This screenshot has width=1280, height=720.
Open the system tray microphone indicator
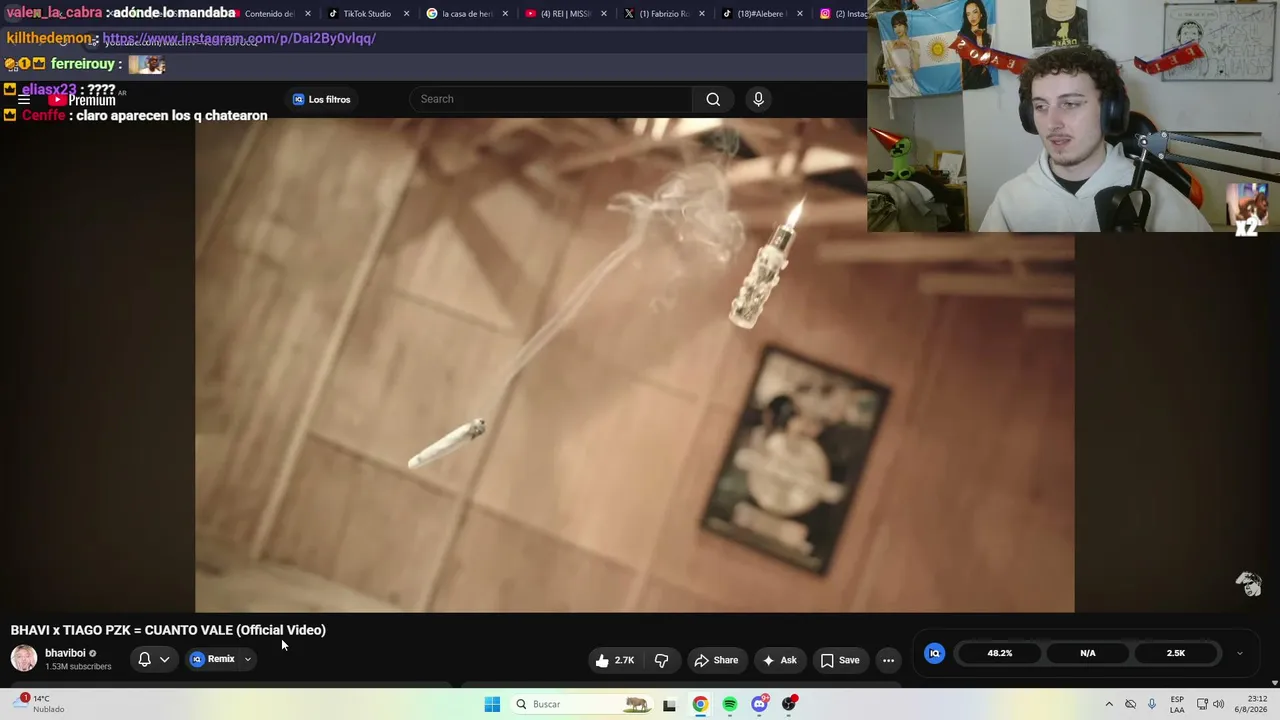1152,704
